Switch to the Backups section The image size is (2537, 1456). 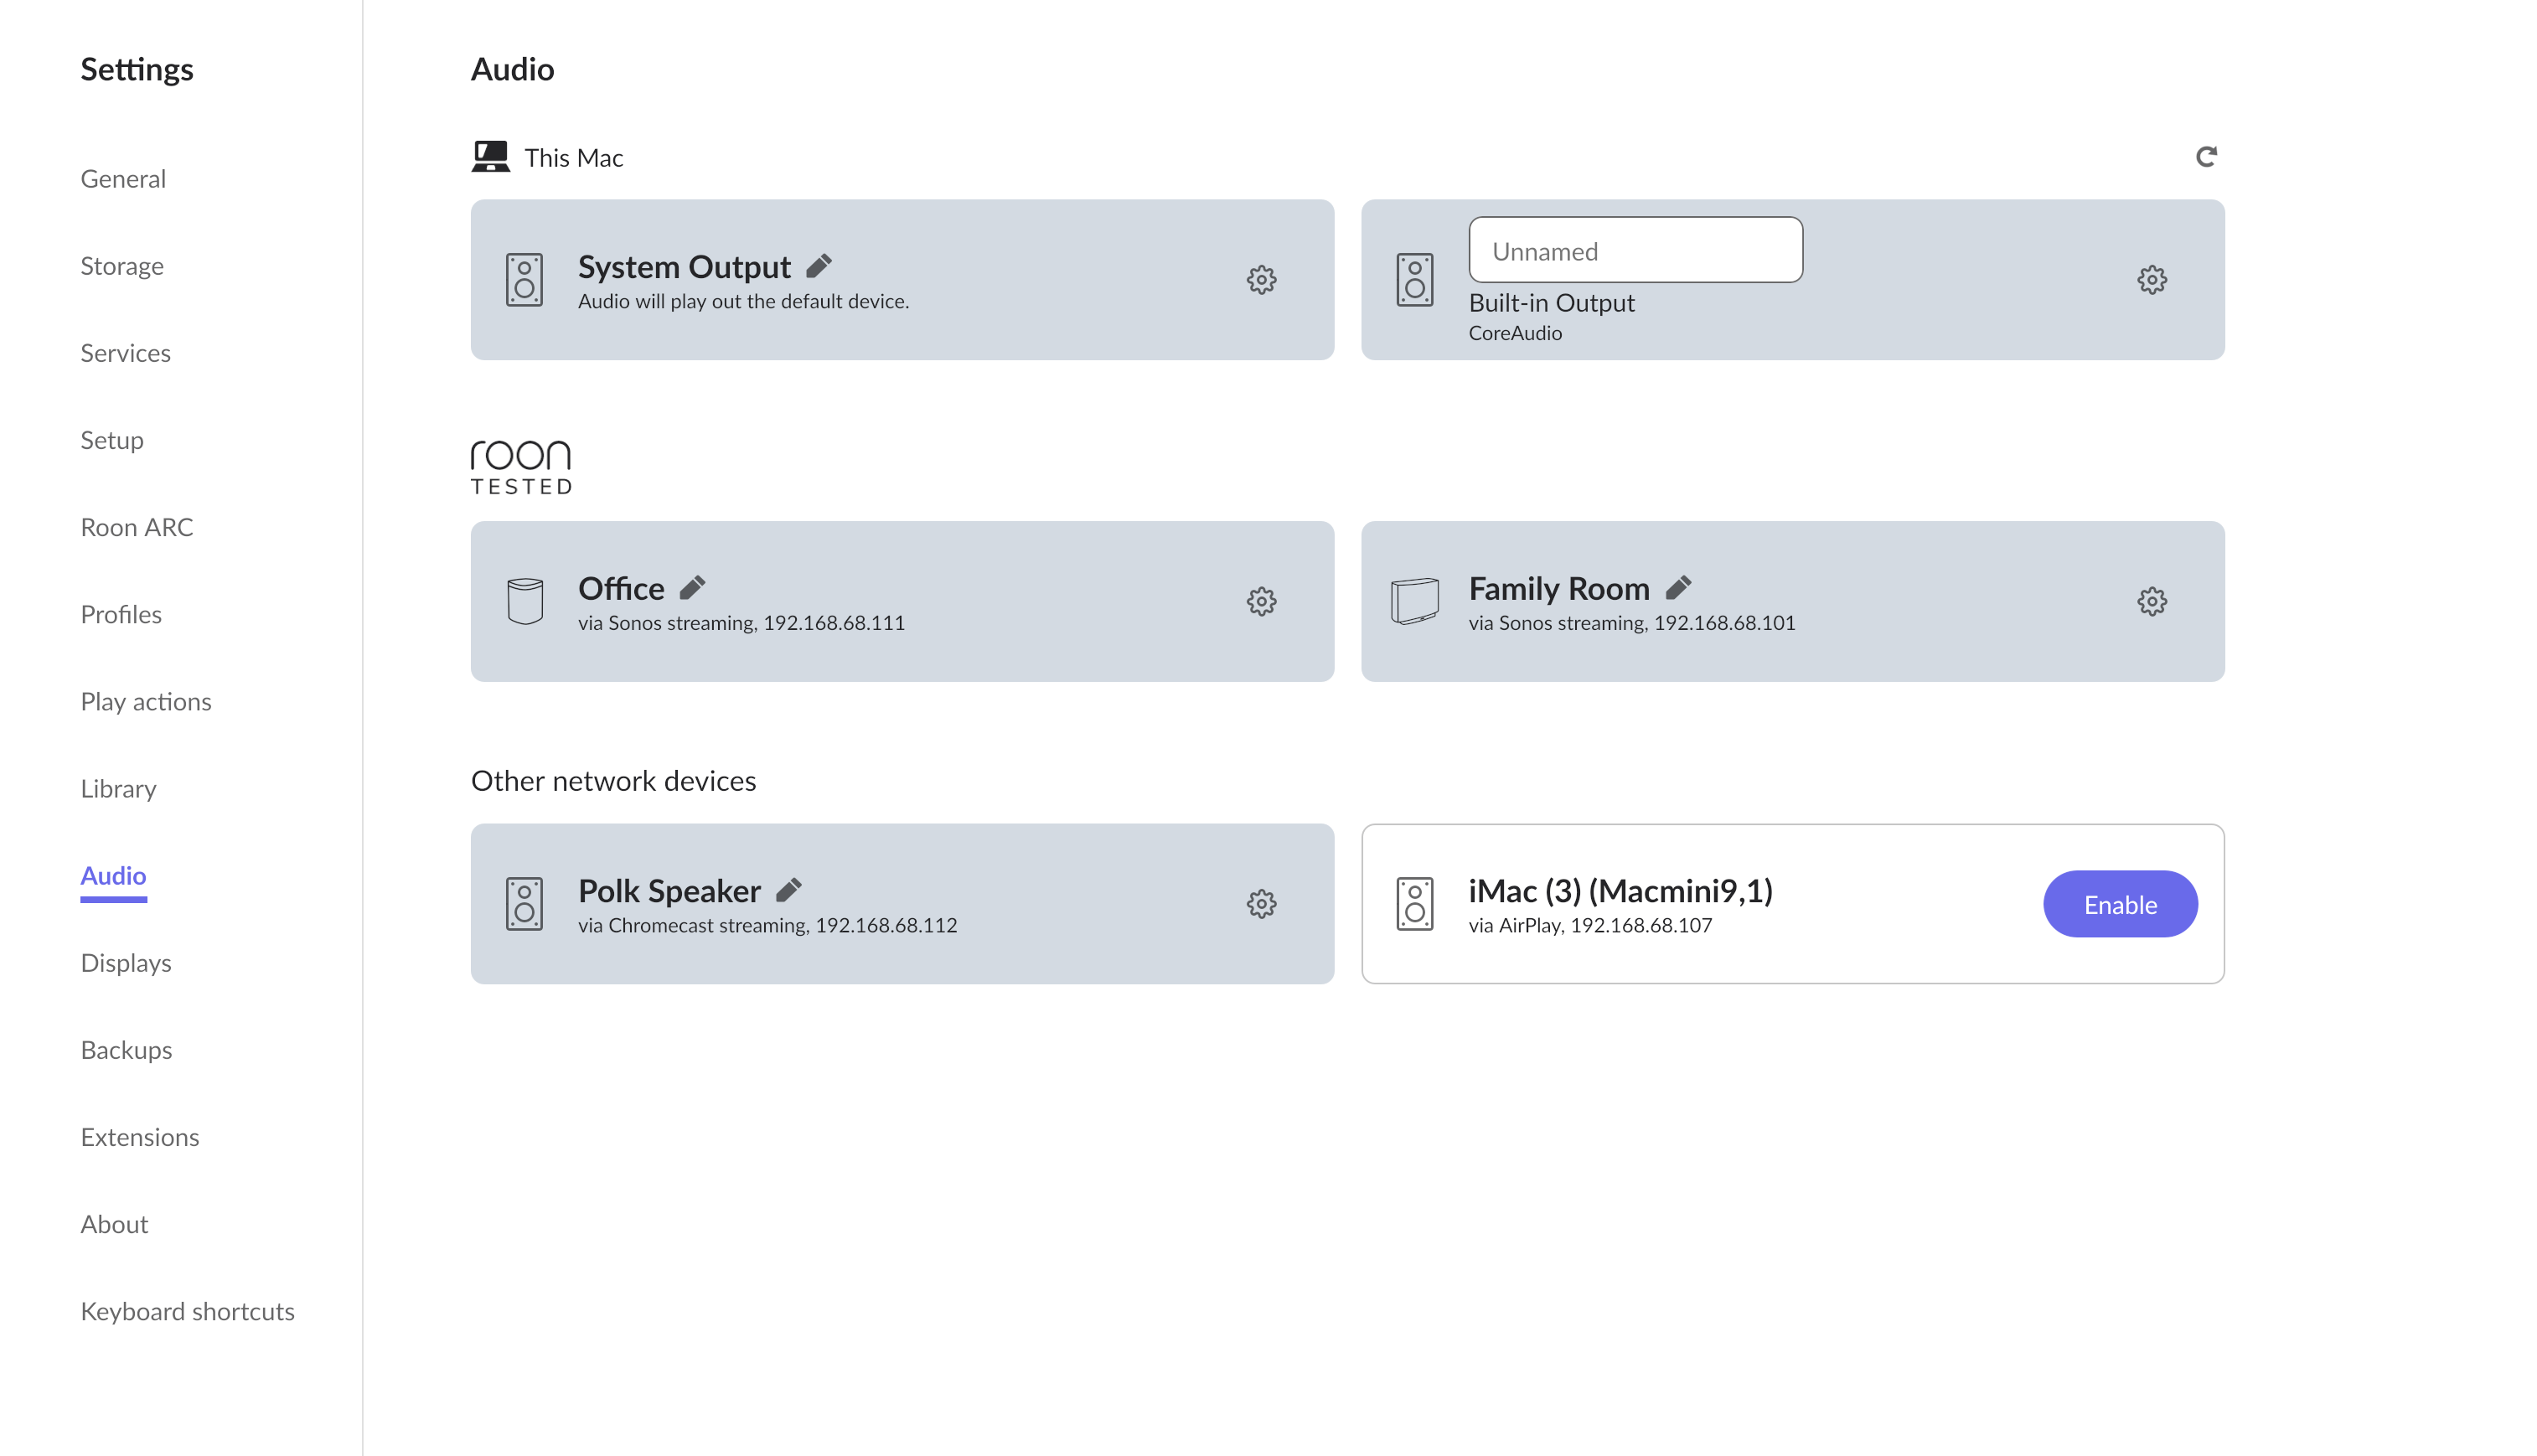126,1050
